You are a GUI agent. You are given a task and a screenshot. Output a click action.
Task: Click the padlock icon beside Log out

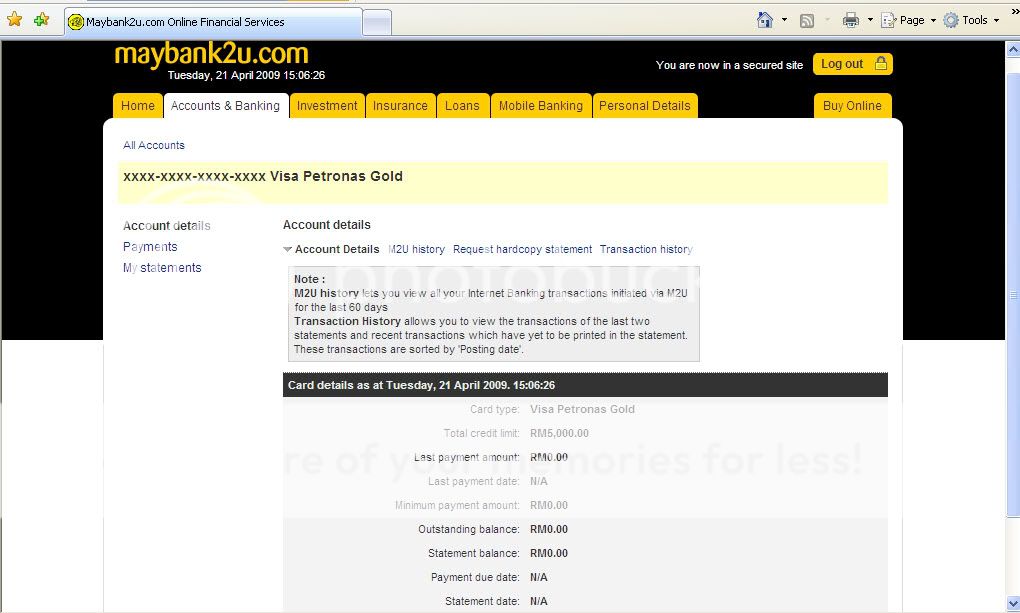[880, 64]
